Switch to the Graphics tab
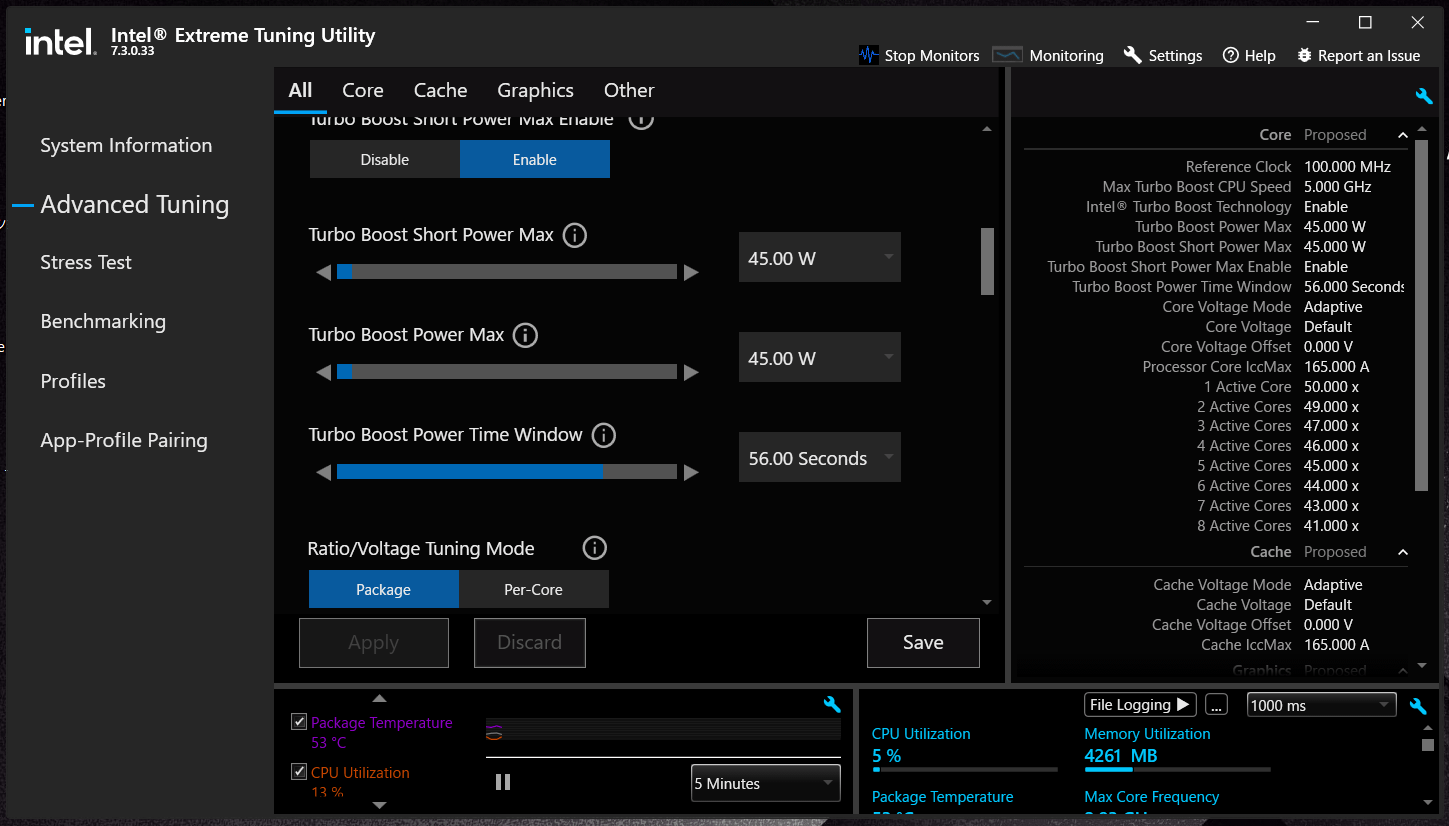This screenshot has height=826, width=1449. point(535,90)
